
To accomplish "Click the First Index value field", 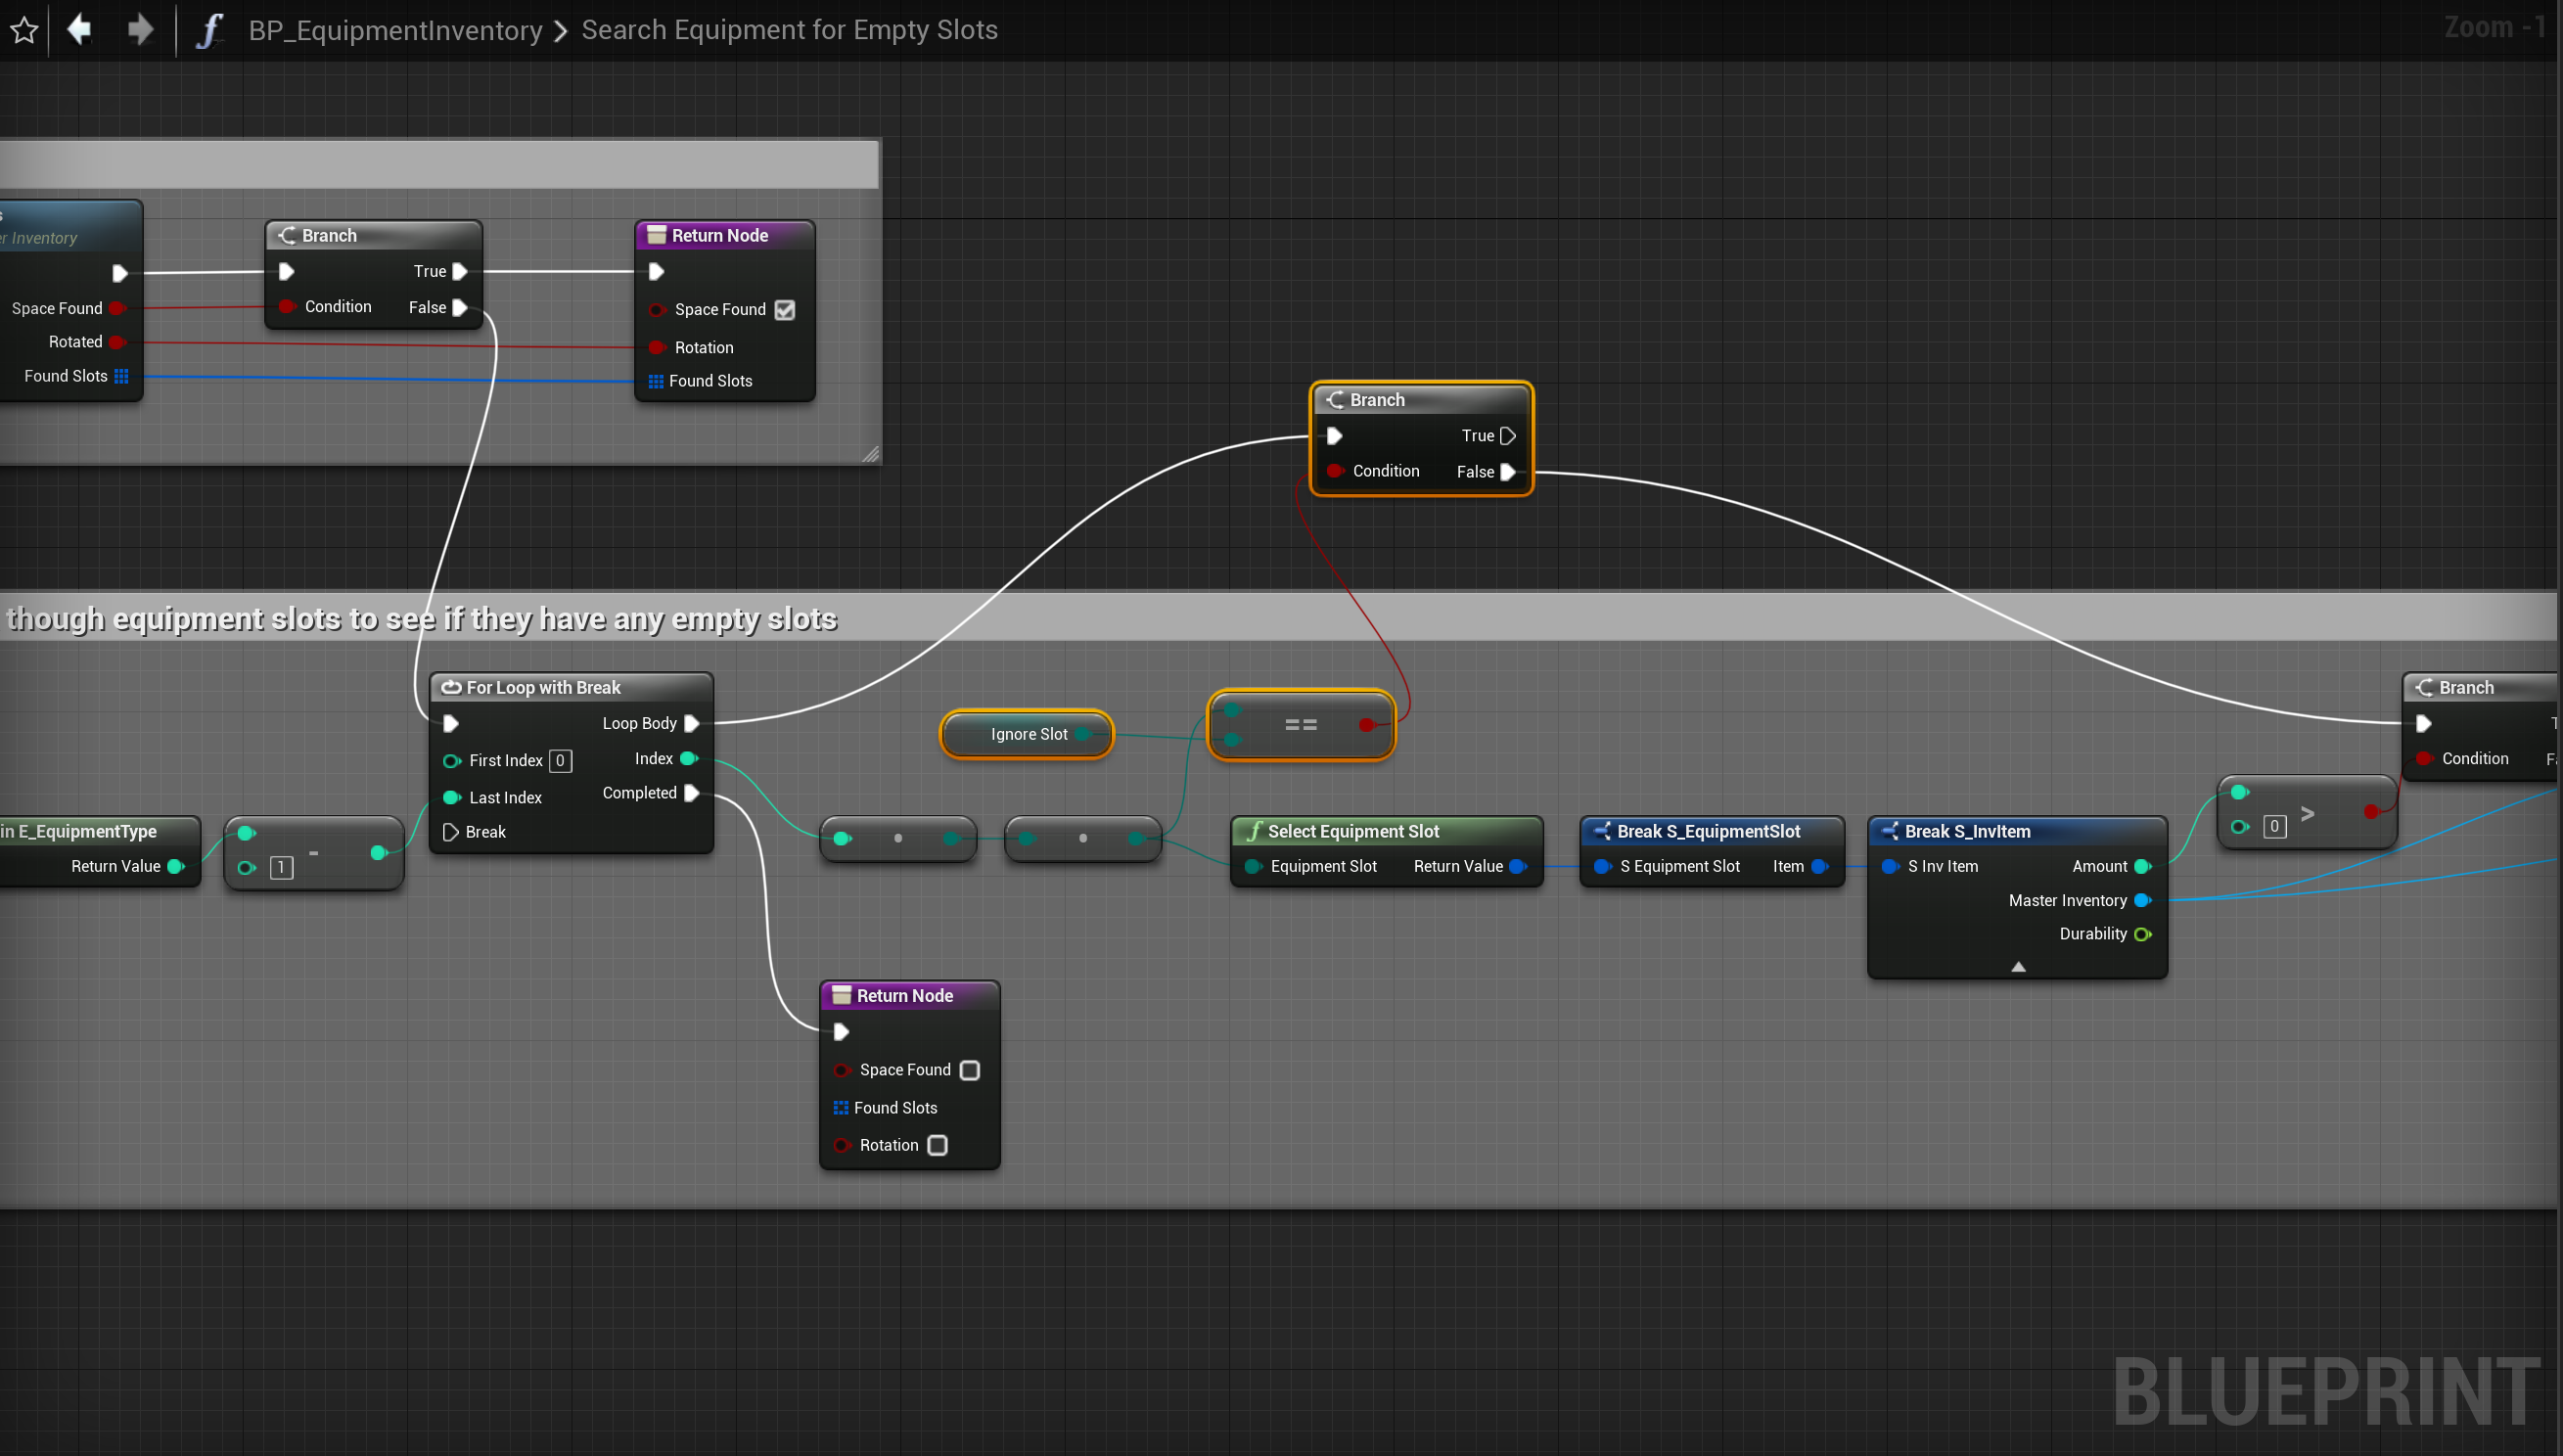I will tap(560, 761).
